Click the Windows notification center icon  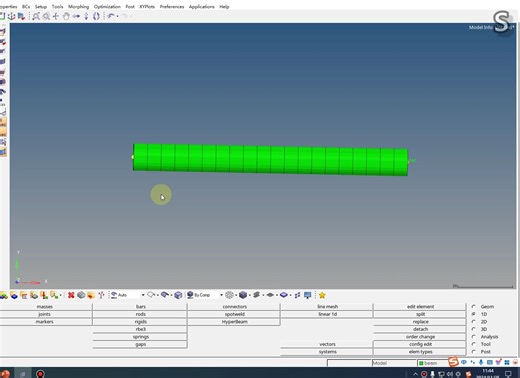pyautogui.click(x=508, y=374)
